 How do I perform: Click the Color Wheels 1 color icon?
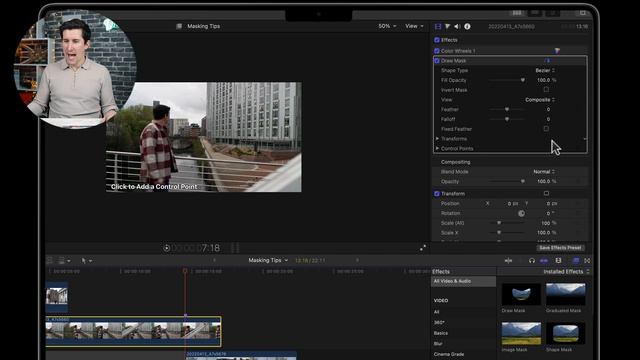pos(557,51)
